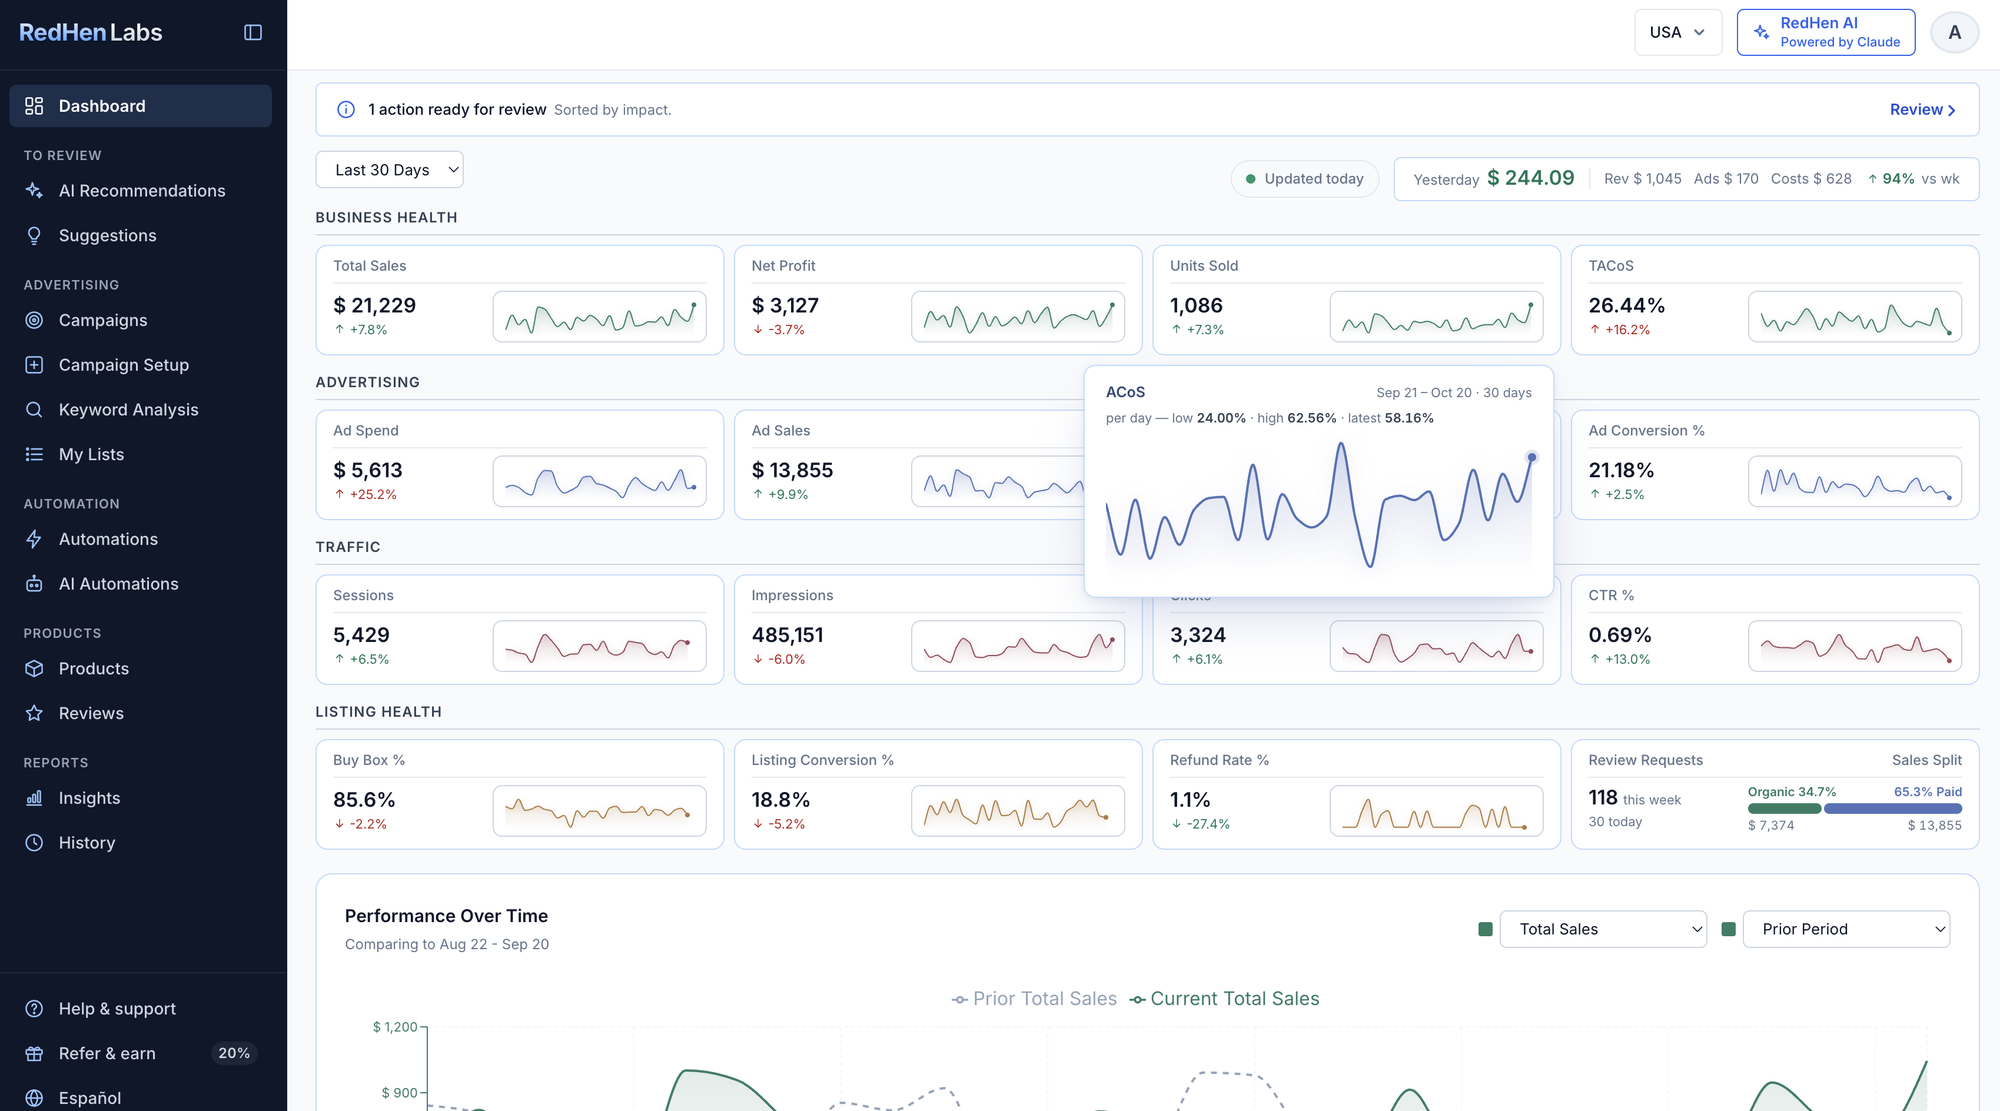Open the USA marketplace dropdown
This screenshot has width=2000, height=1111.
pyautogui.click(x=1678, y=32)
